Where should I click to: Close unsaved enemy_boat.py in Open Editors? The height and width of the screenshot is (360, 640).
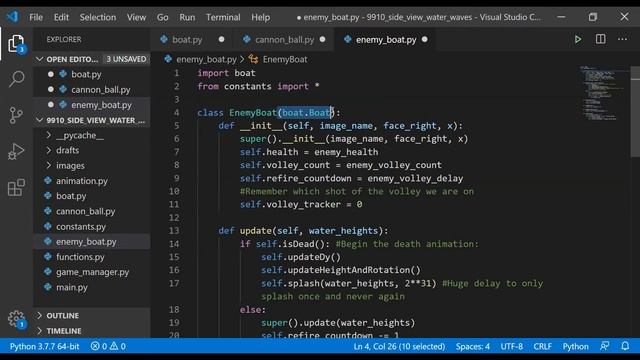click(x=51, y=105)
